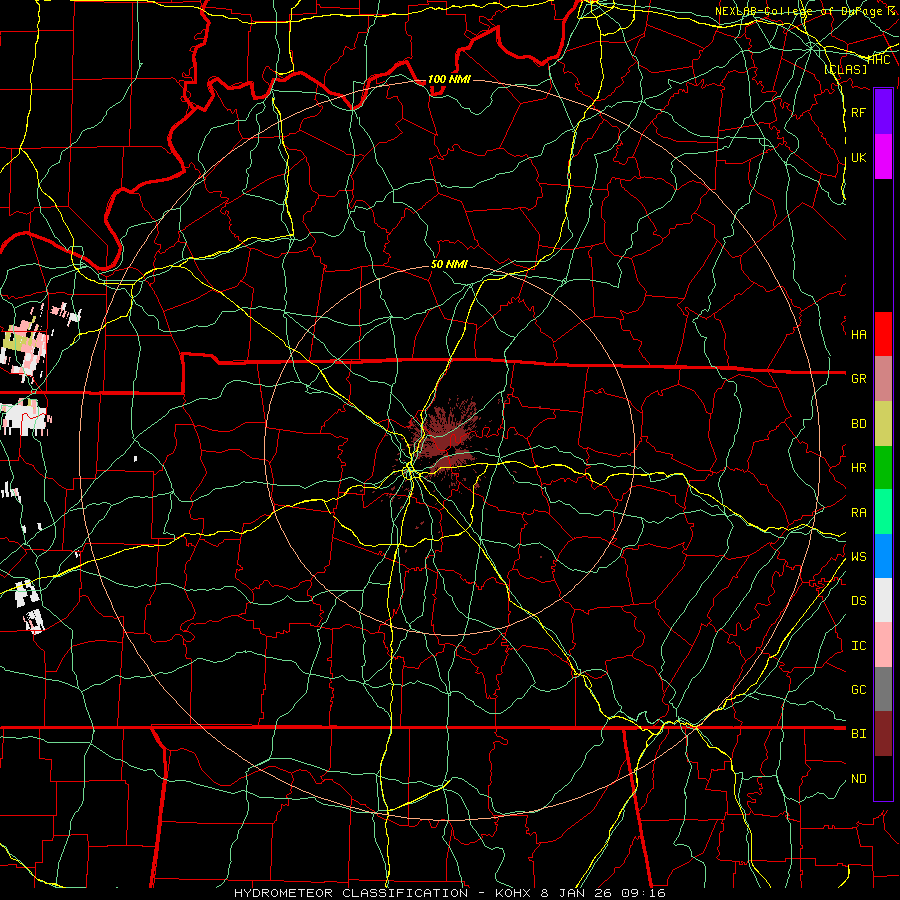Click the 'RF' legend label
Image resolution: width=900 pixels, height=900 pixels.
[x=858, y=112]
